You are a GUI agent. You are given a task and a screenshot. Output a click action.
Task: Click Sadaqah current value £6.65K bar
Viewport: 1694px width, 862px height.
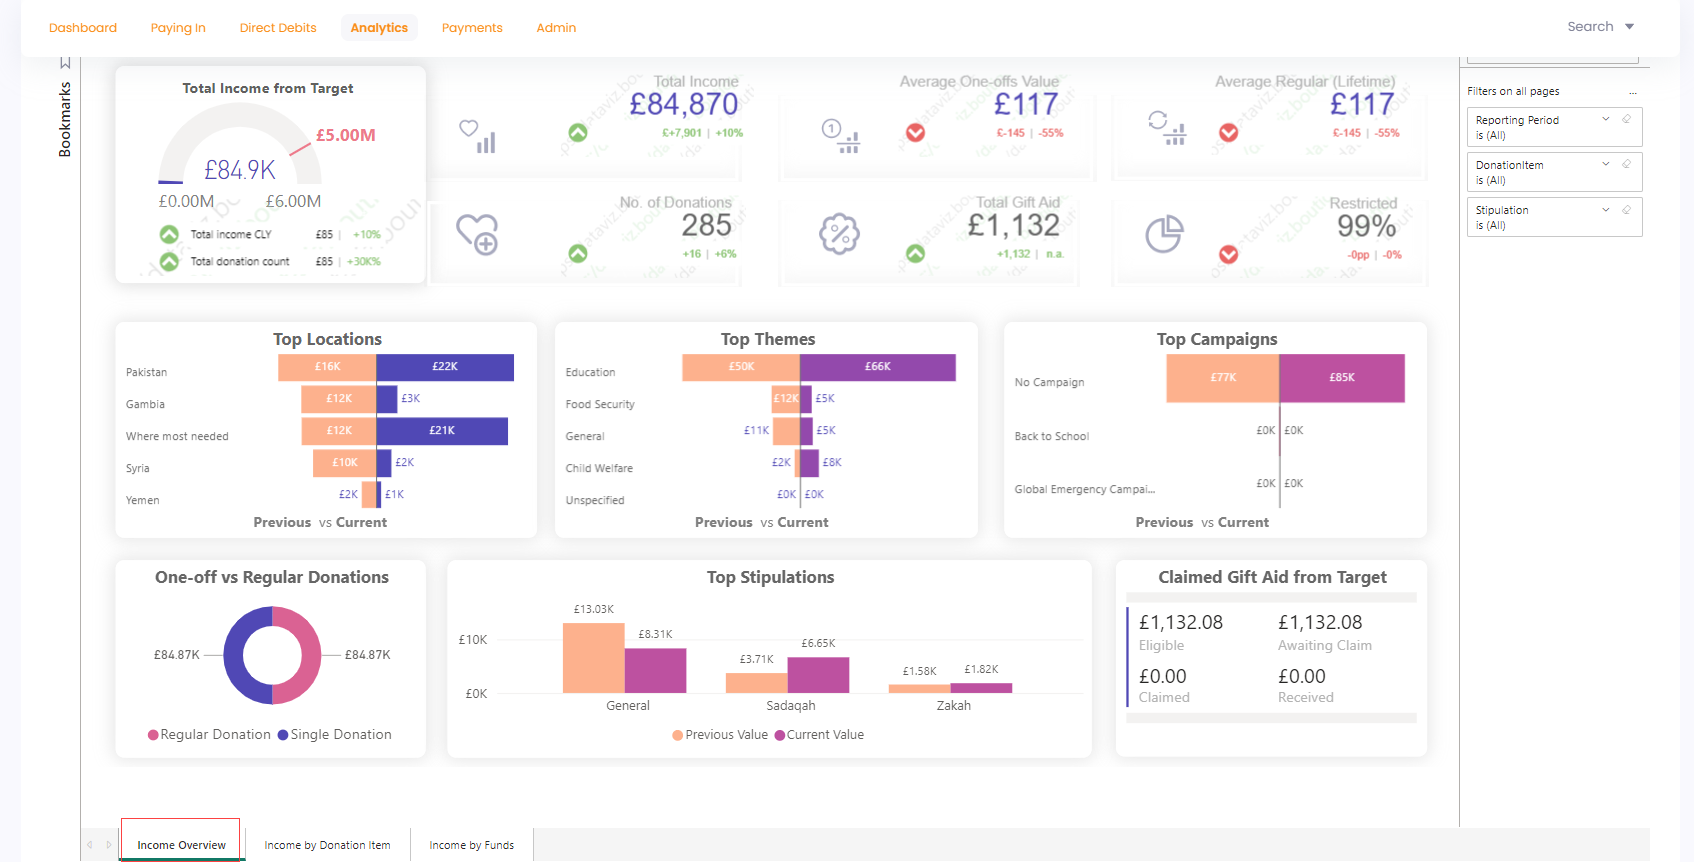tap(818, 675)
